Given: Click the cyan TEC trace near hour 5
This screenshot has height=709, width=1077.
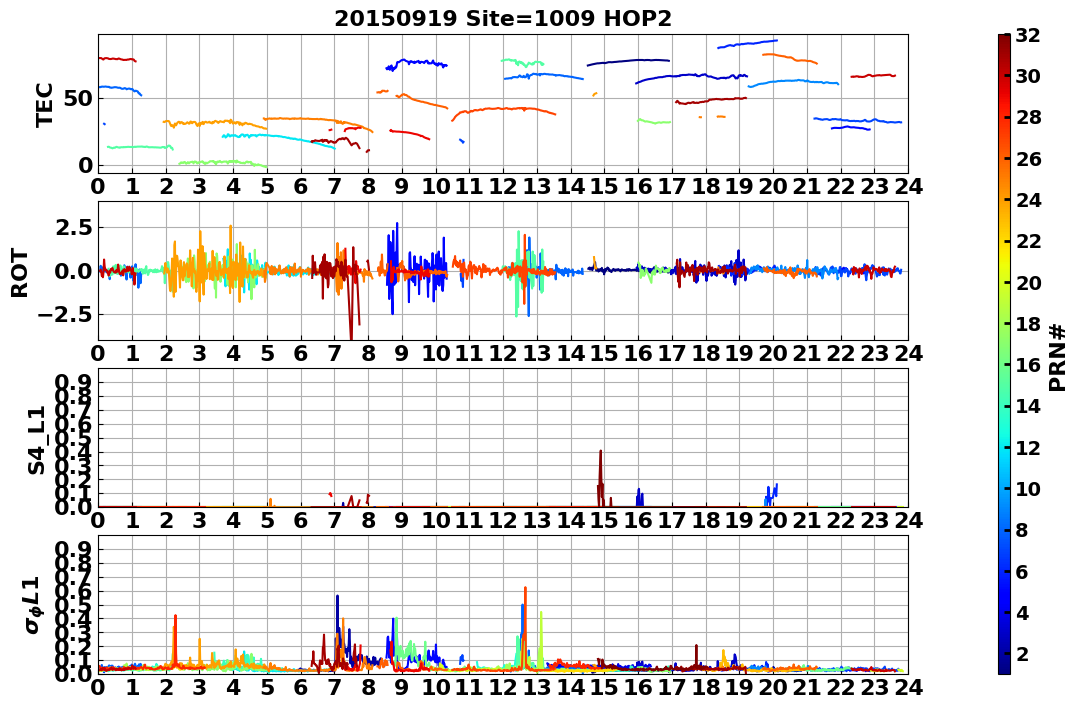Looking at the screenshot, I should click(278, 139).
